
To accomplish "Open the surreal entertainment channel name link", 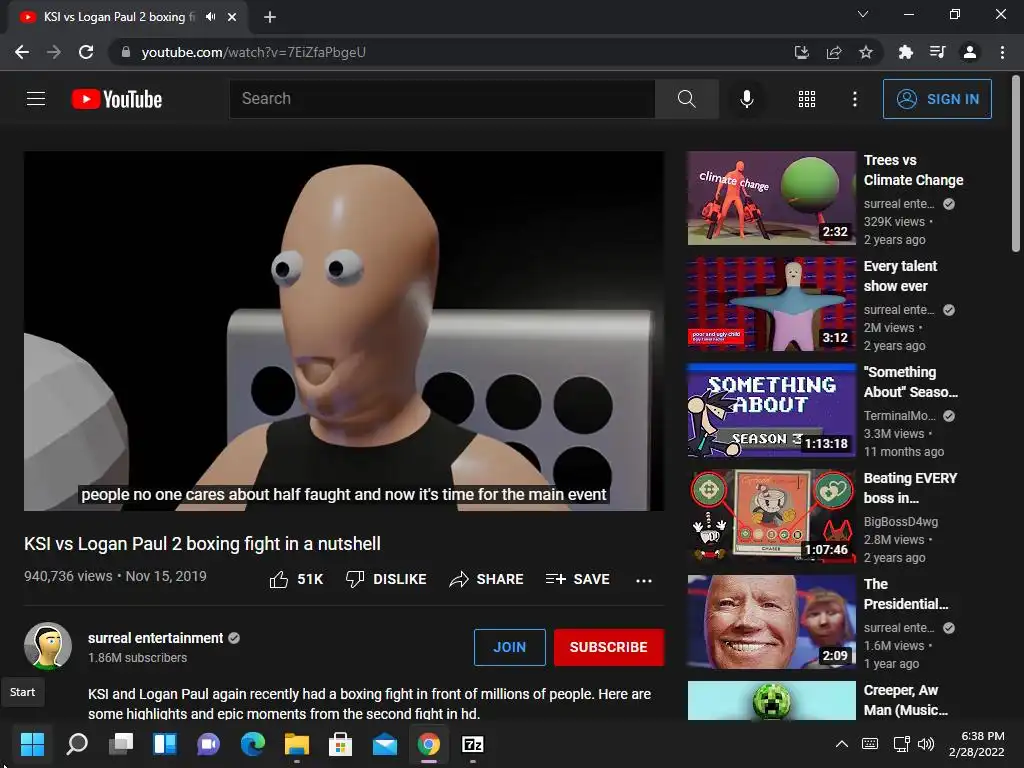I will pos(155,638).
